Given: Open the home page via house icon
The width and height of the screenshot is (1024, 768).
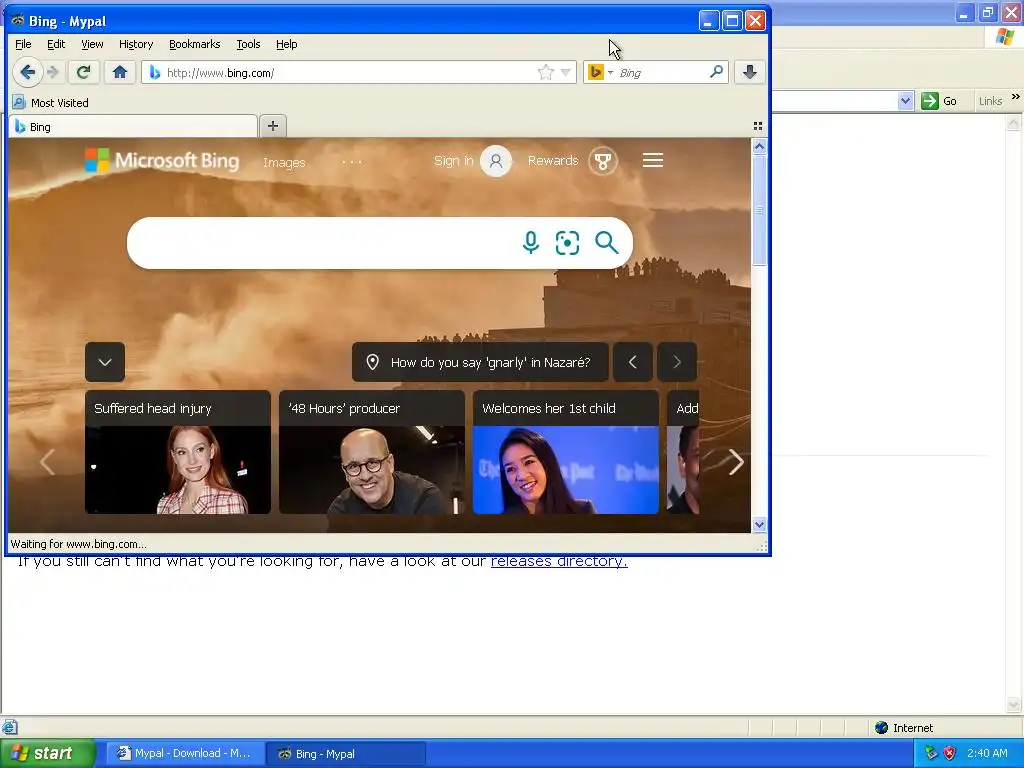Looking at the screenshot, I should click(120, 72).
